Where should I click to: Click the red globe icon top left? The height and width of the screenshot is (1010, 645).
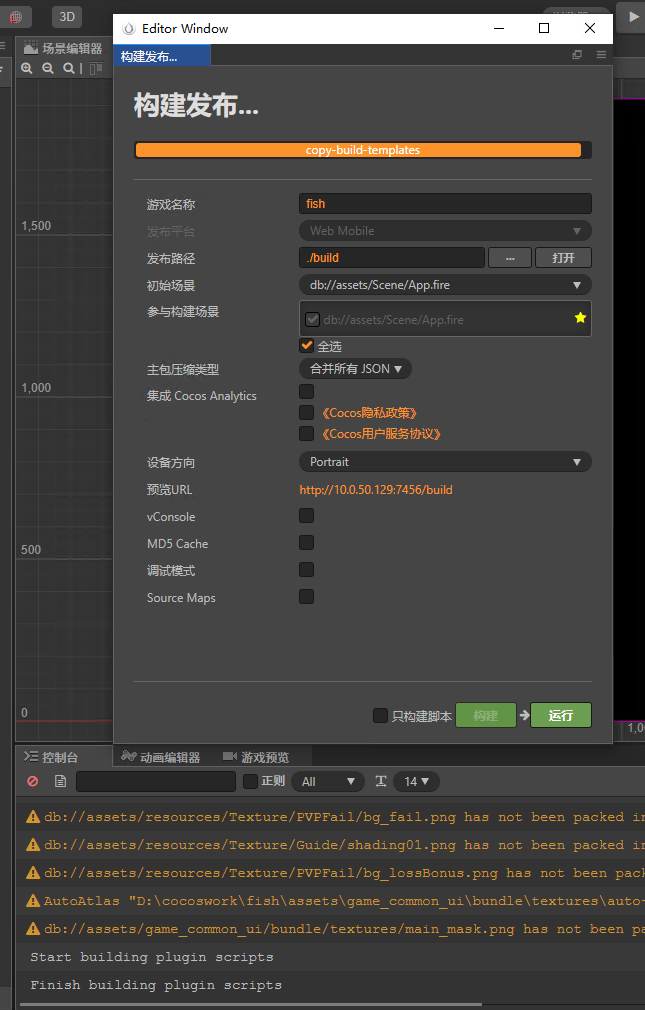(x=15, y=17)
